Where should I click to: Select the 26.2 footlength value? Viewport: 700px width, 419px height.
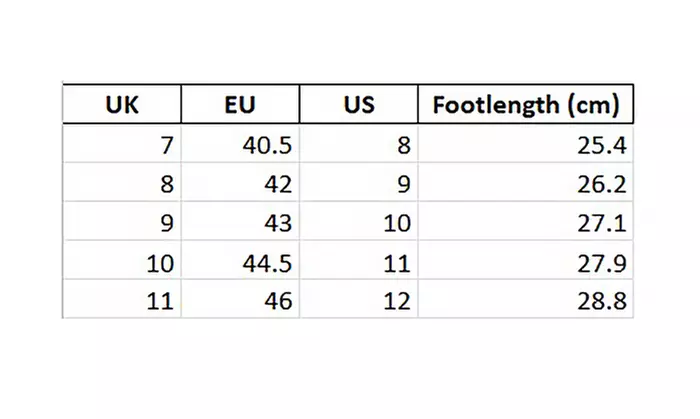click(x=602, y=185)
